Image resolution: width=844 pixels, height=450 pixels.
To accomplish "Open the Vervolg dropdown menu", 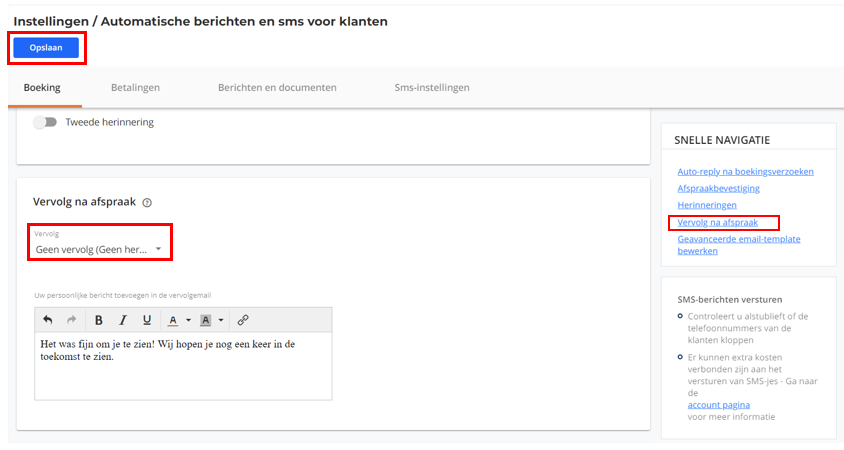I will click(x=99, y=249).
